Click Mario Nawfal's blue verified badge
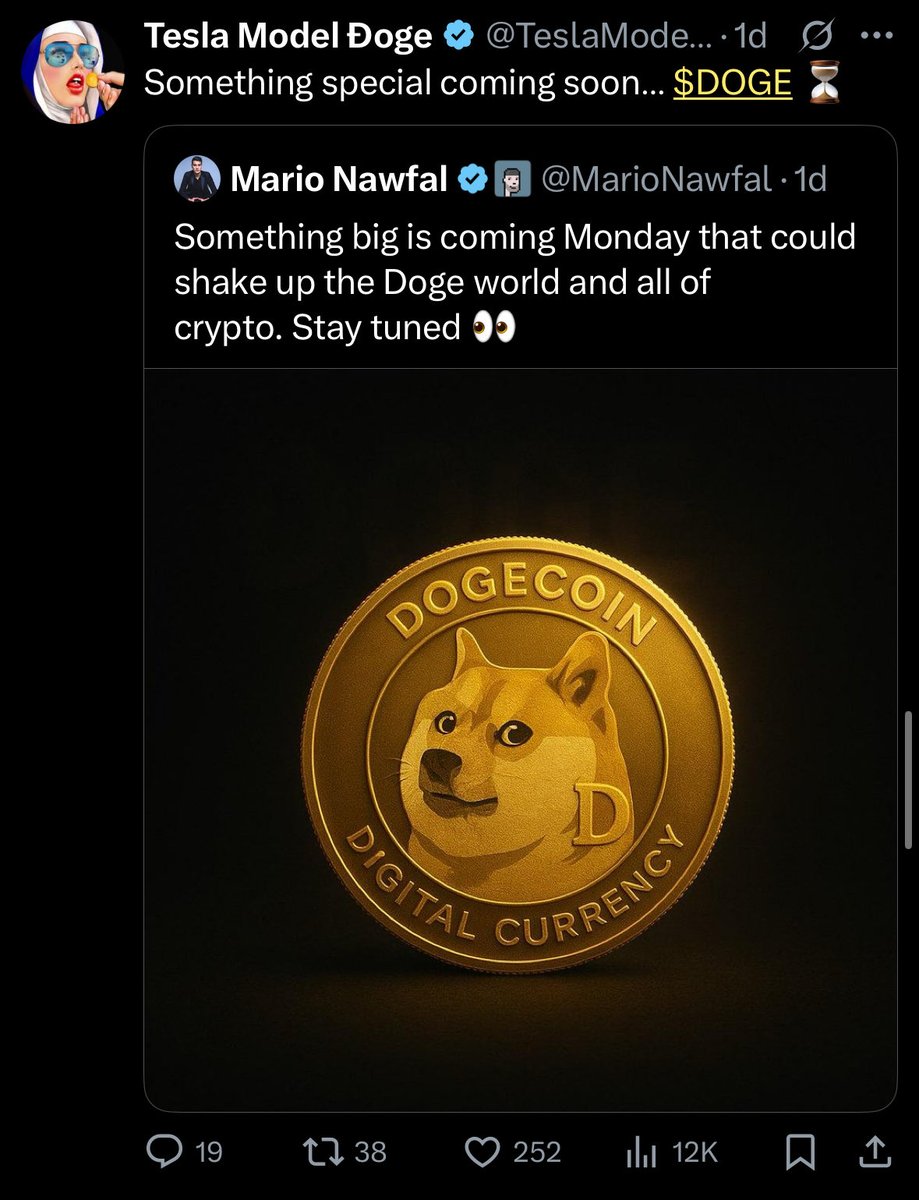The height and width of the screenshot is (1200, 919). (x=472, y=180)
